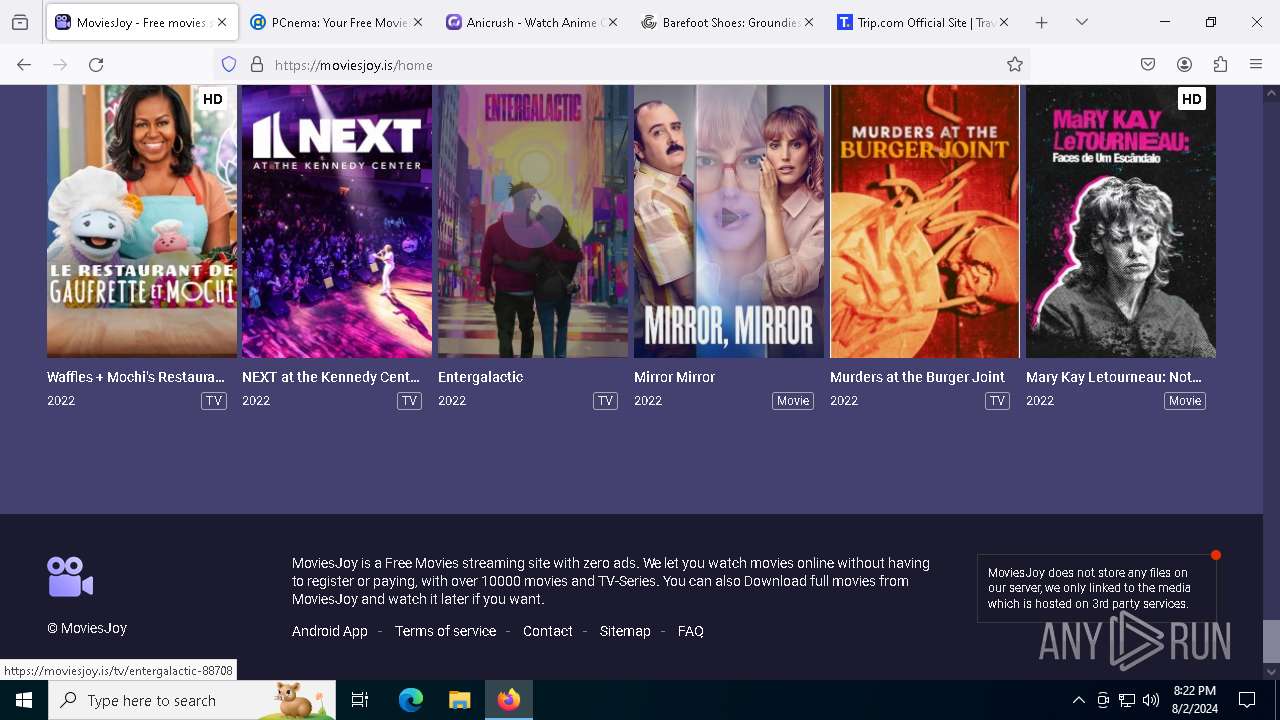Click the taskbar search box
Image resolution: width=1280 pixels, height=720 pixels.
(192, 700)
